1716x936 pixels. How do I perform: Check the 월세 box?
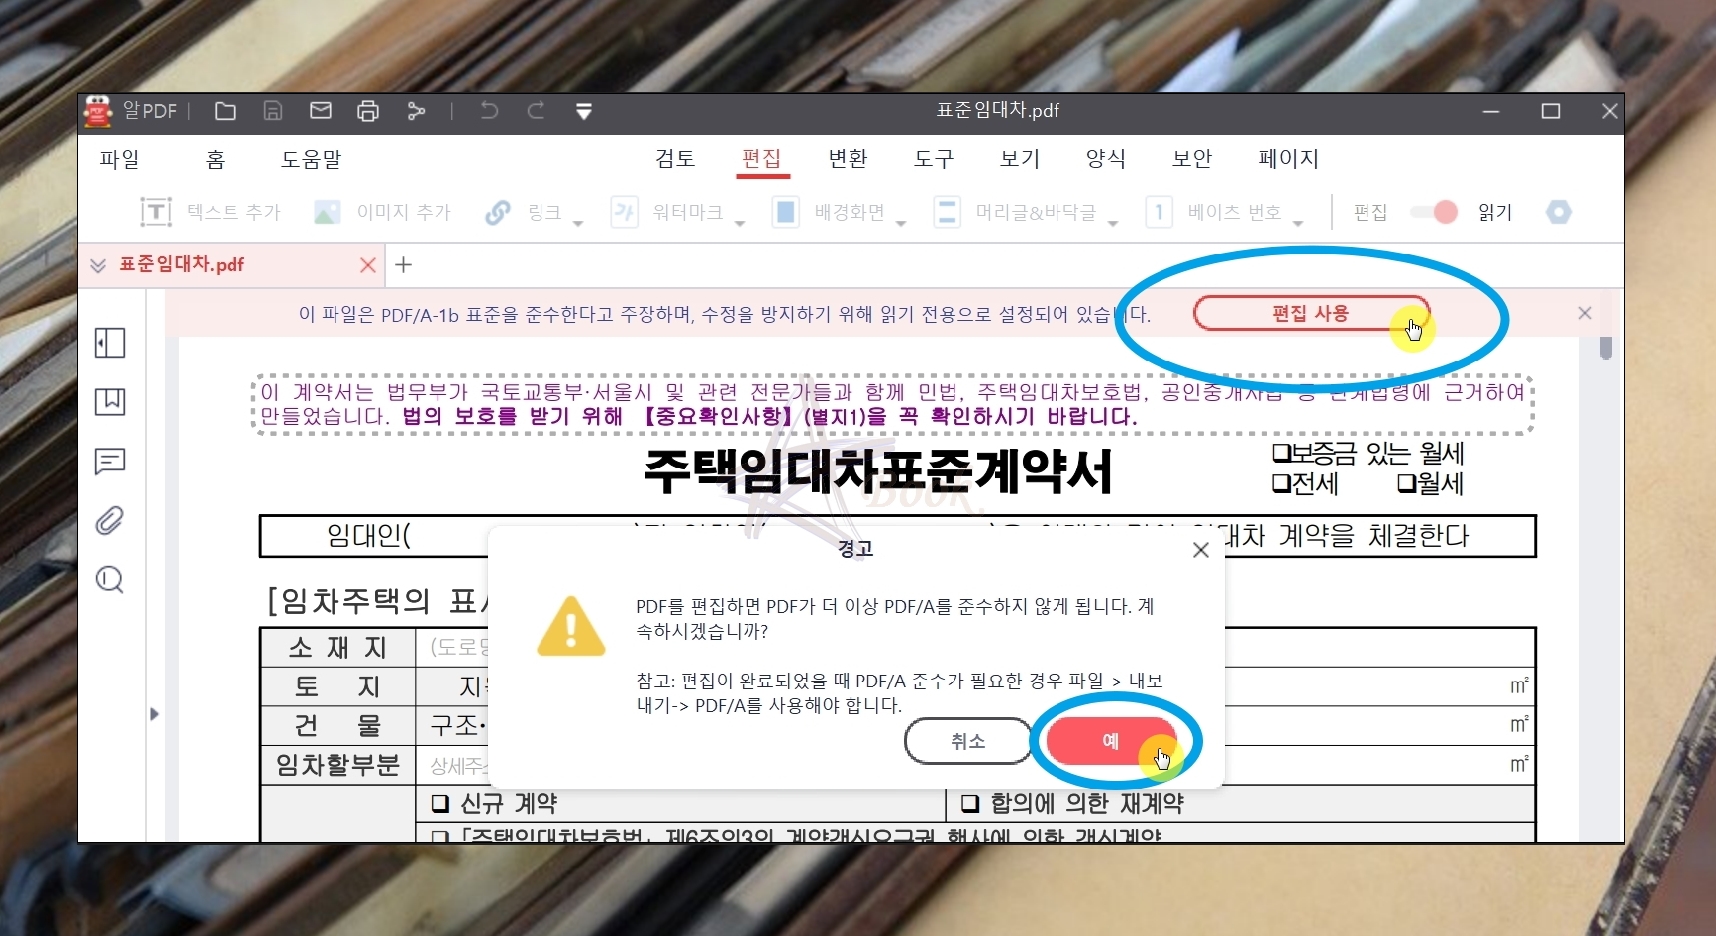click(1406, 484)
